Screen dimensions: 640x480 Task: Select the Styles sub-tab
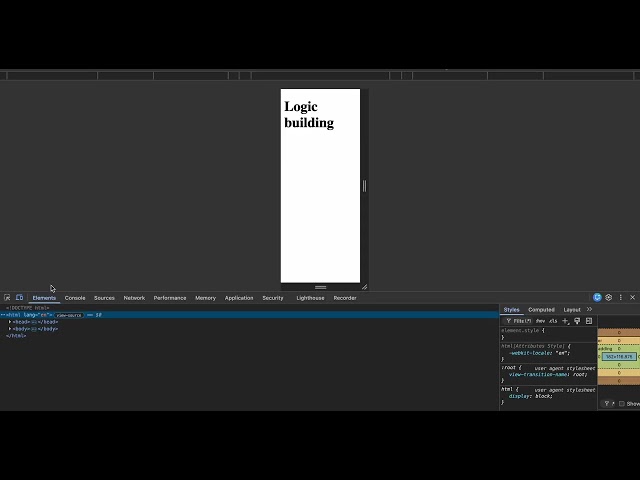(x=511, y=310)
